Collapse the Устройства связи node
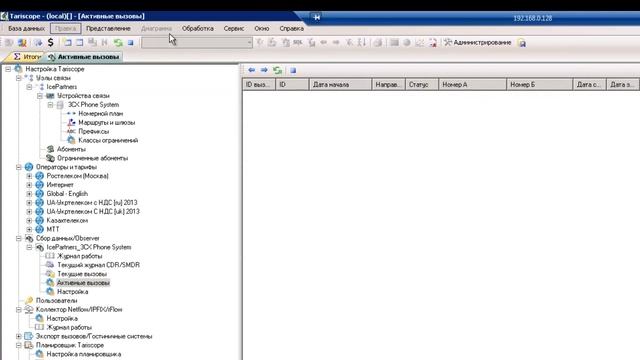The height and width of the screenshot is (360, 640). pos(40,96)
